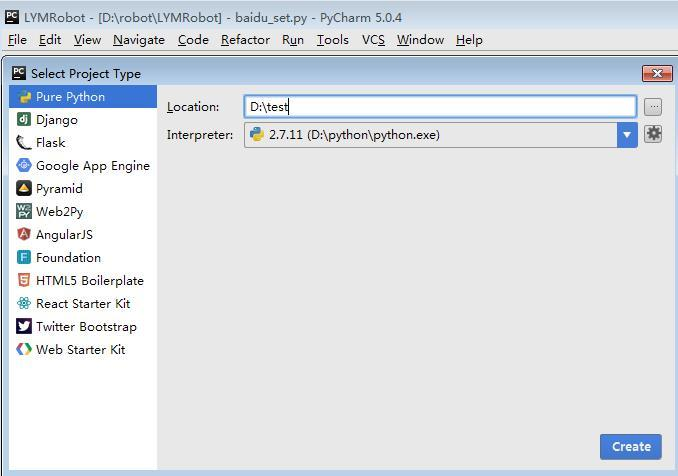Select the Pure Python project type icon
Screen dimensions: 678x476
[x=24, y=97]
